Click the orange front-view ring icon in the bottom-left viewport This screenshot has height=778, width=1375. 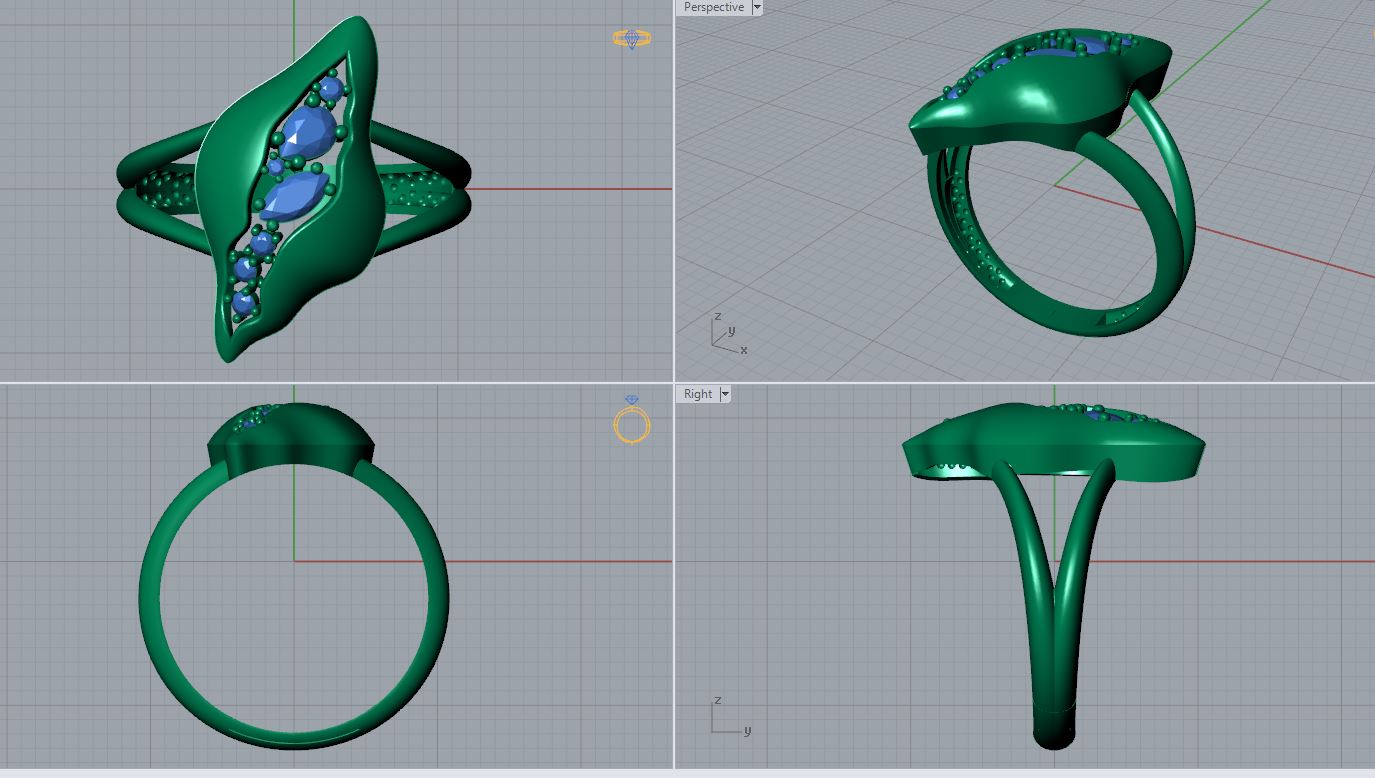tap(631, 423)
